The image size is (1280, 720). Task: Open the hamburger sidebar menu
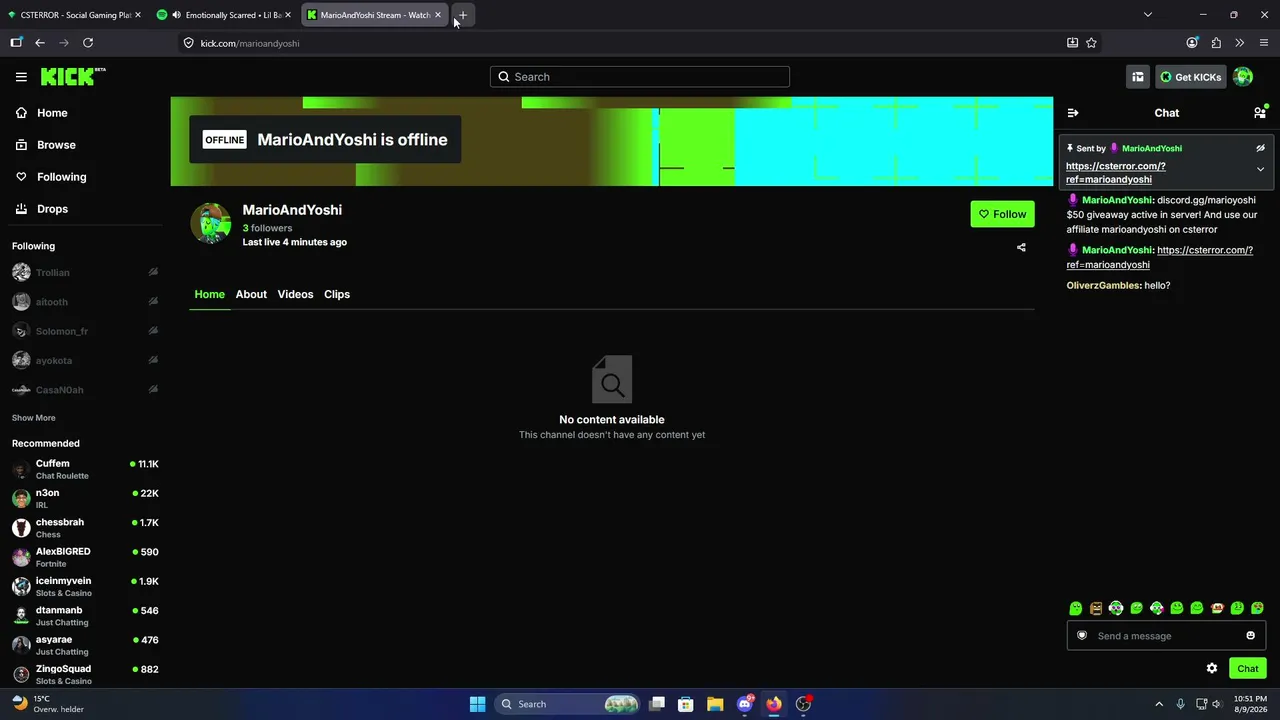pyautogui.click(x=21, y=77)
